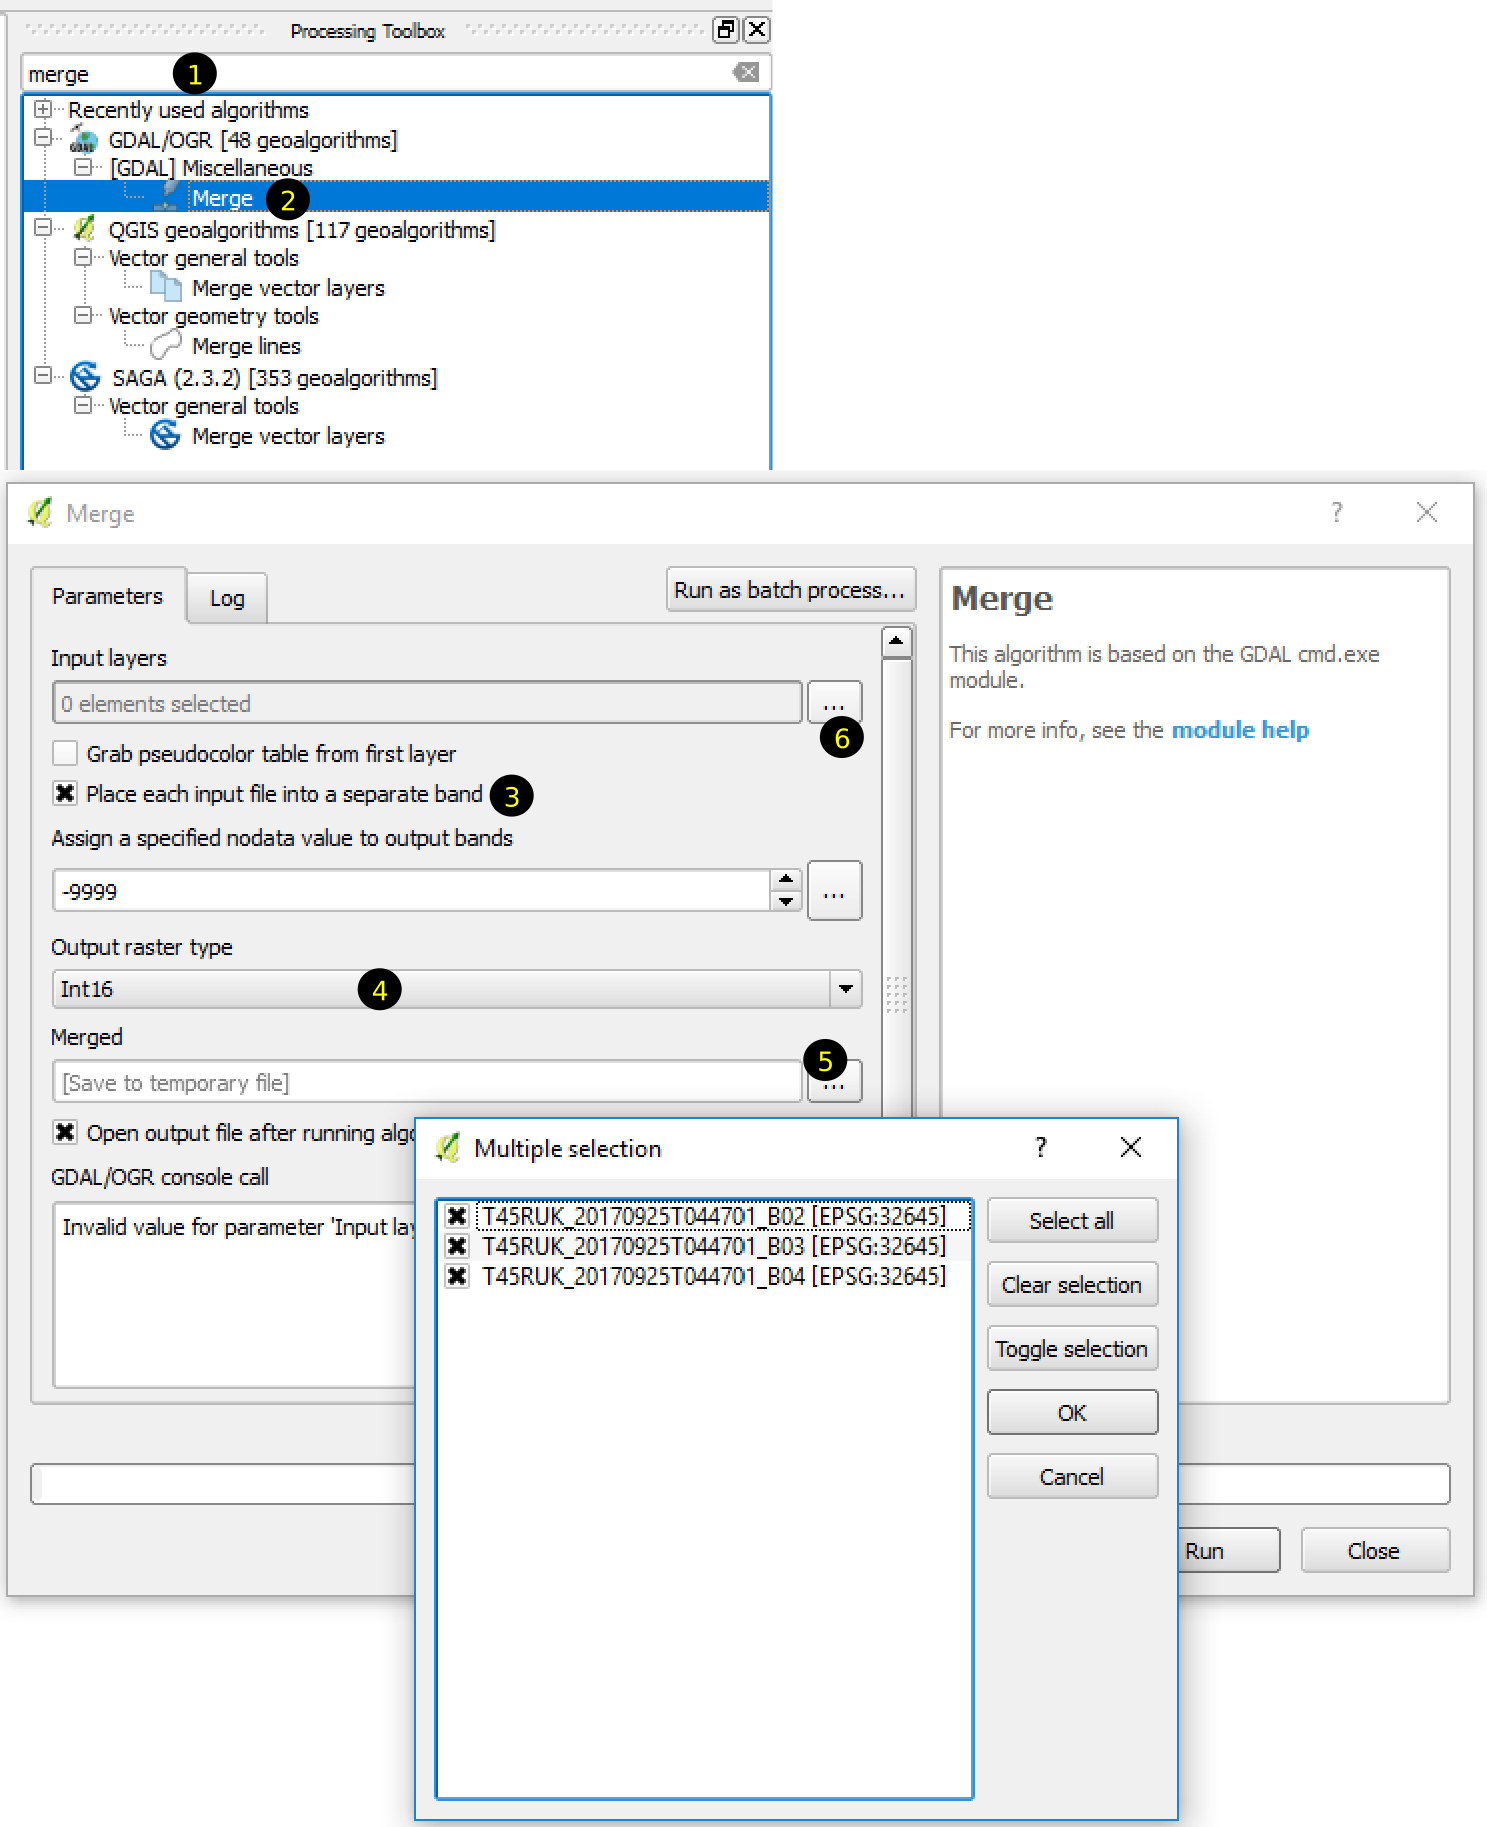1487x1827 pixels.
Task: Click the clear search icon in toolbox
Action: pos(745,72)
